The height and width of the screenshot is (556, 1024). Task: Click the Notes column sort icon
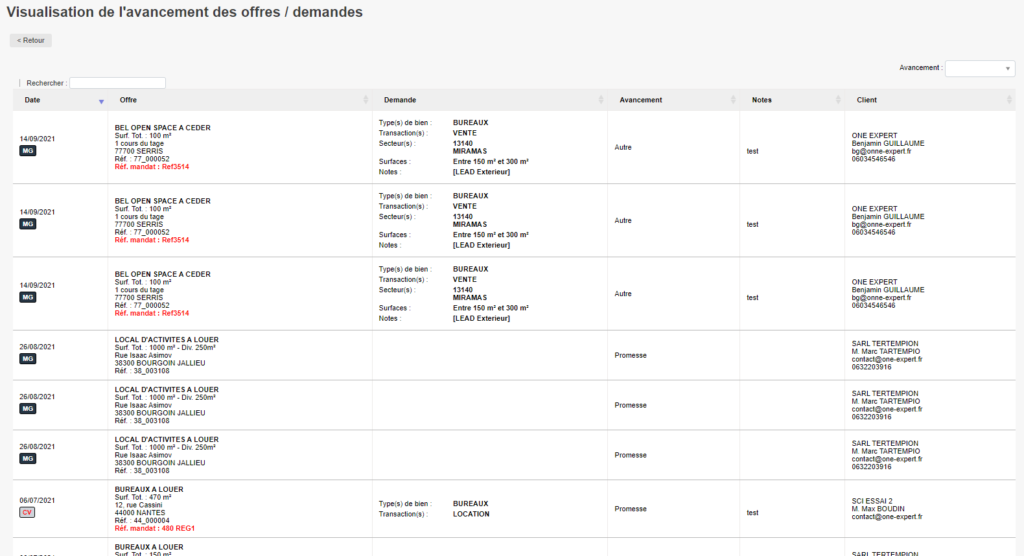pyautogui.click(x=839, y=100)
